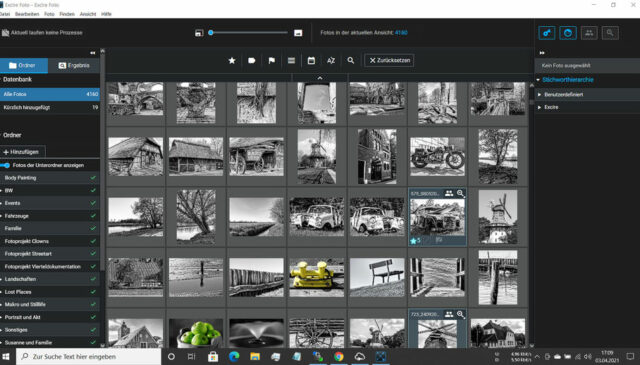
Task: Collapse right panel with double arrow
Action: click(542, 53)
